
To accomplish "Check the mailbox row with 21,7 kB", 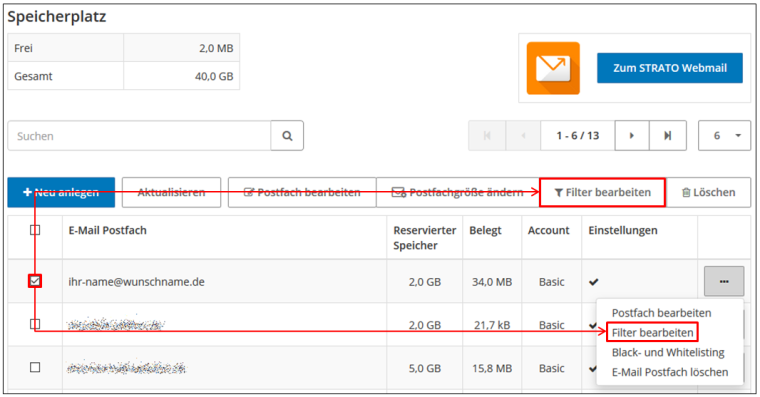I will point(35,324).
